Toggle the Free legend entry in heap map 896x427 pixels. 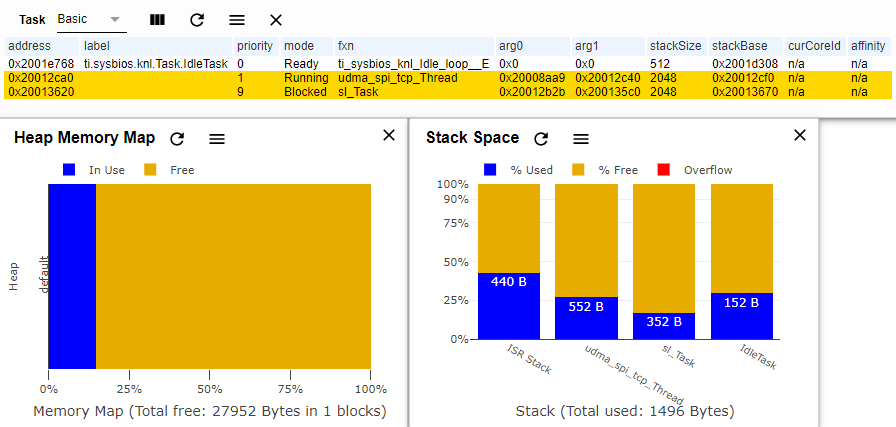tap(169, 170)
